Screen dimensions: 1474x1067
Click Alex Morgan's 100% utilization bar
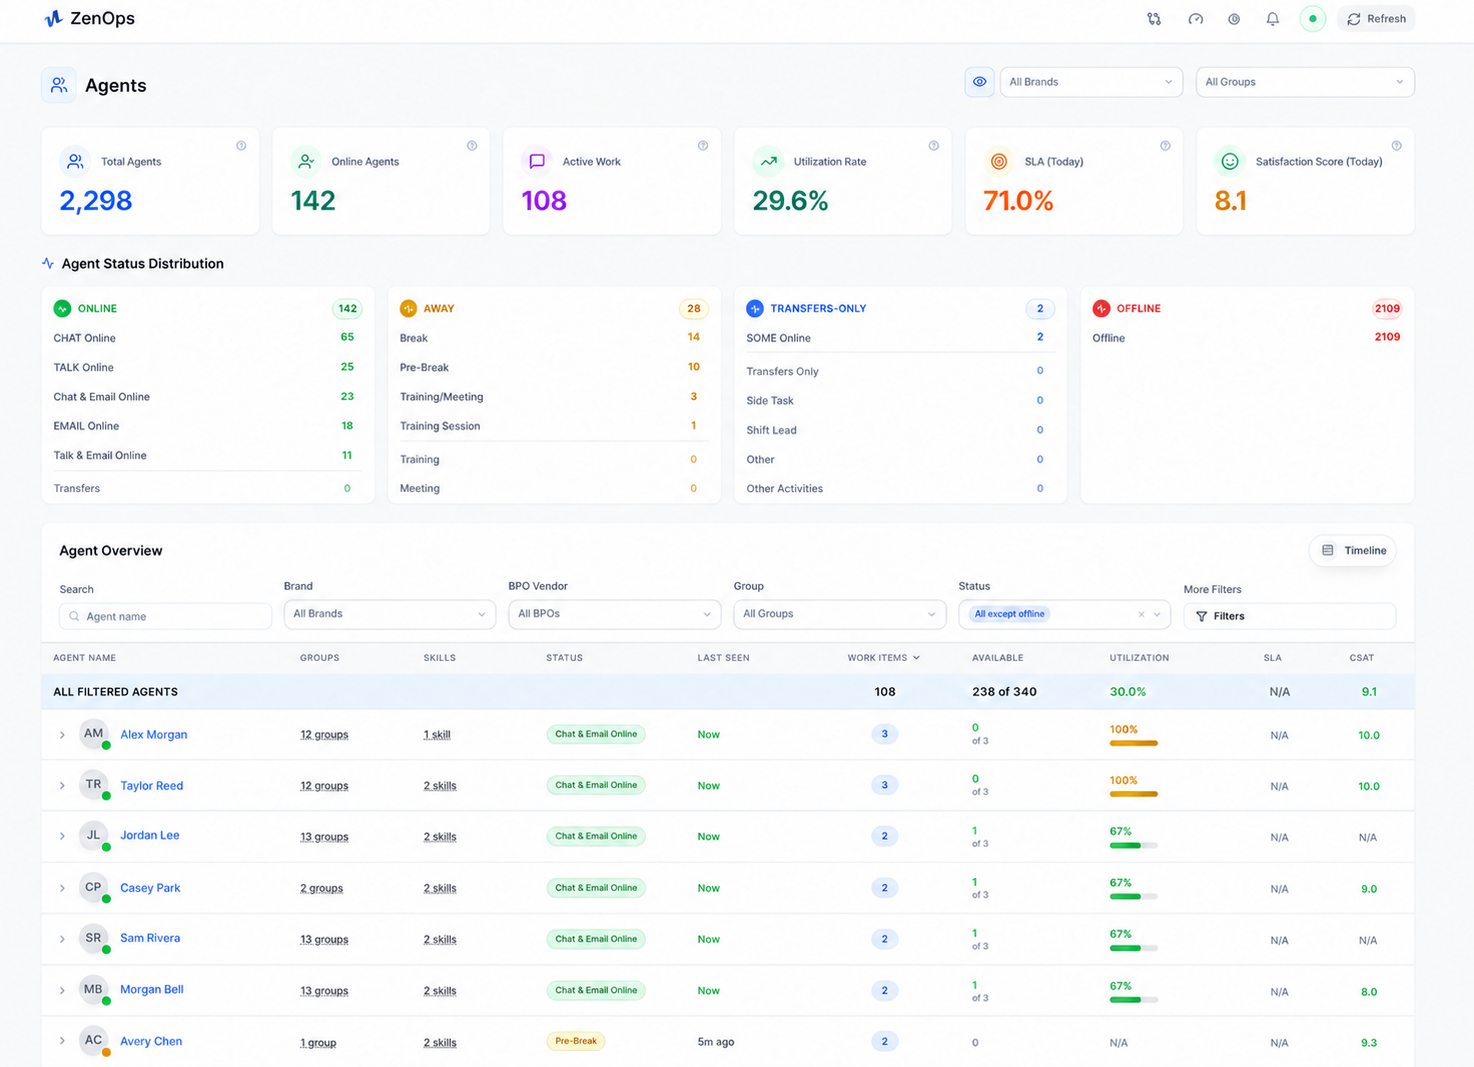pos(1134,743)
